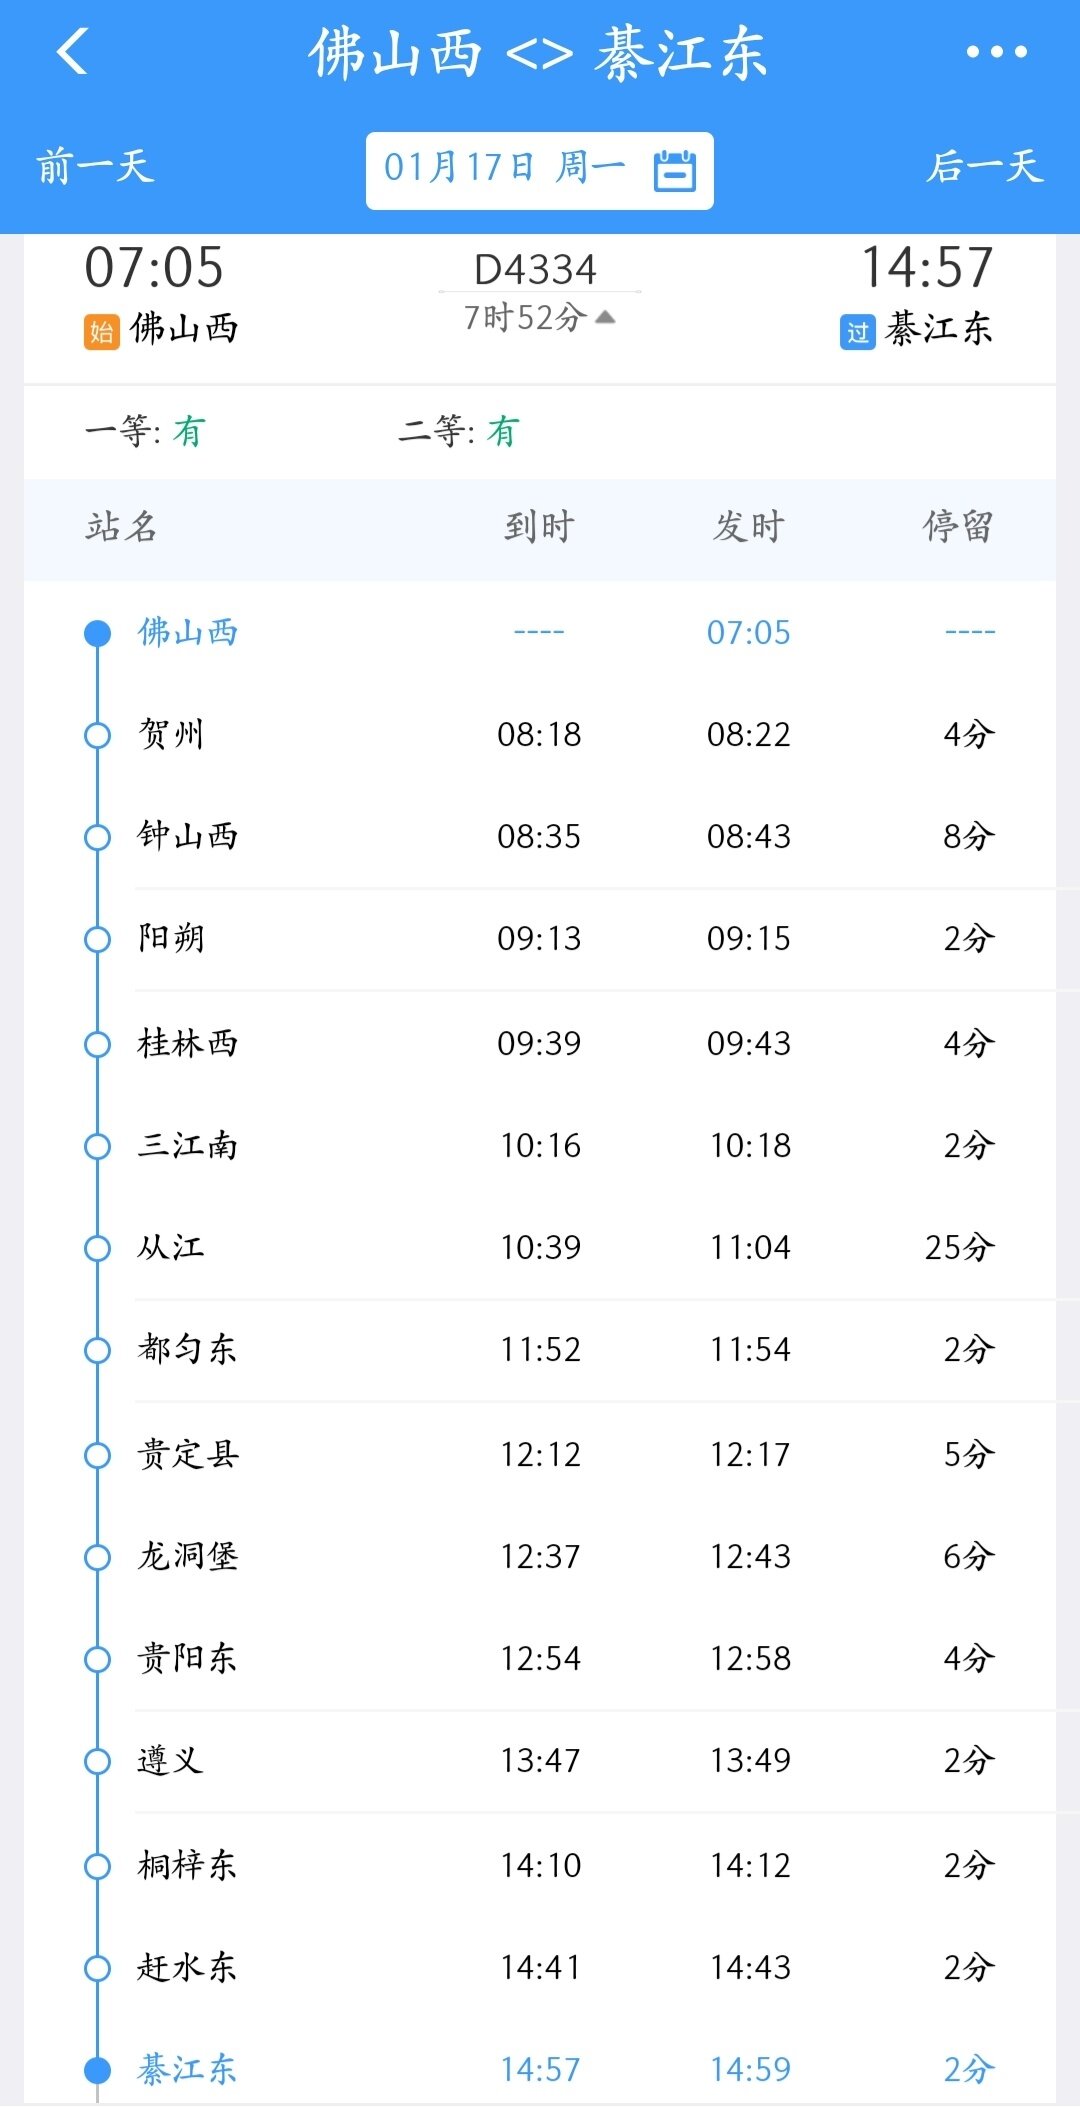The width and height of the screenshot is (1080, 2107).
Task: Tap the 遵义 station name
Action: tap(170, 1761)
